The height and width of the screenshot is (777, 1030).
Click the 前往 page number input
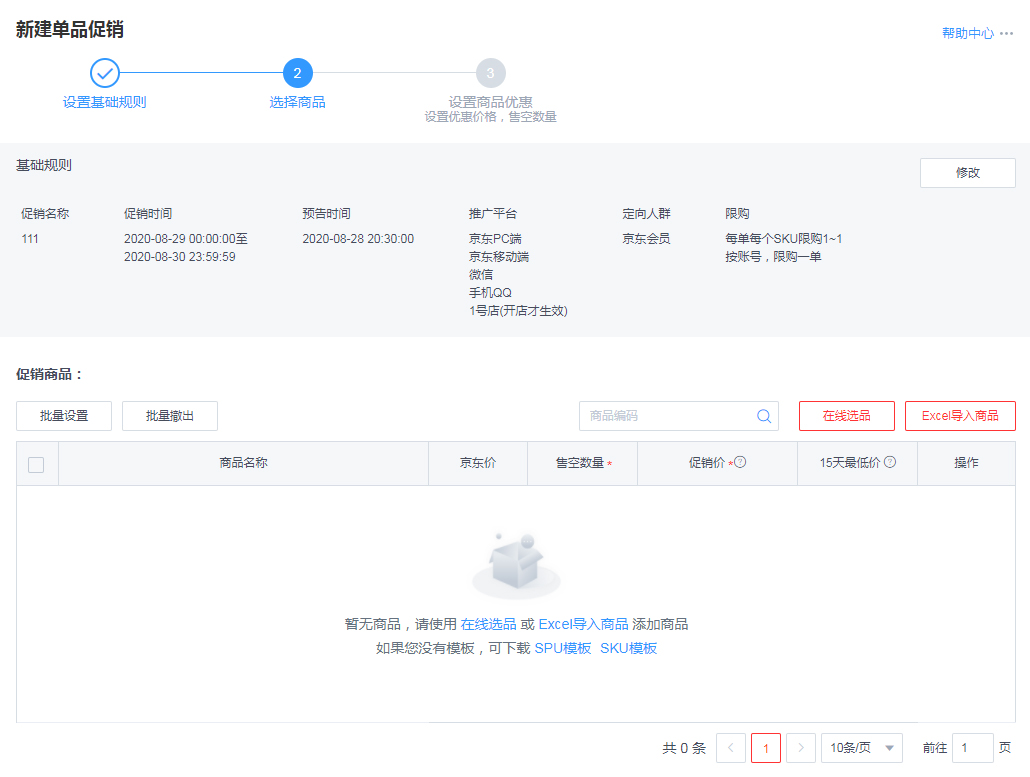[969, 747]
